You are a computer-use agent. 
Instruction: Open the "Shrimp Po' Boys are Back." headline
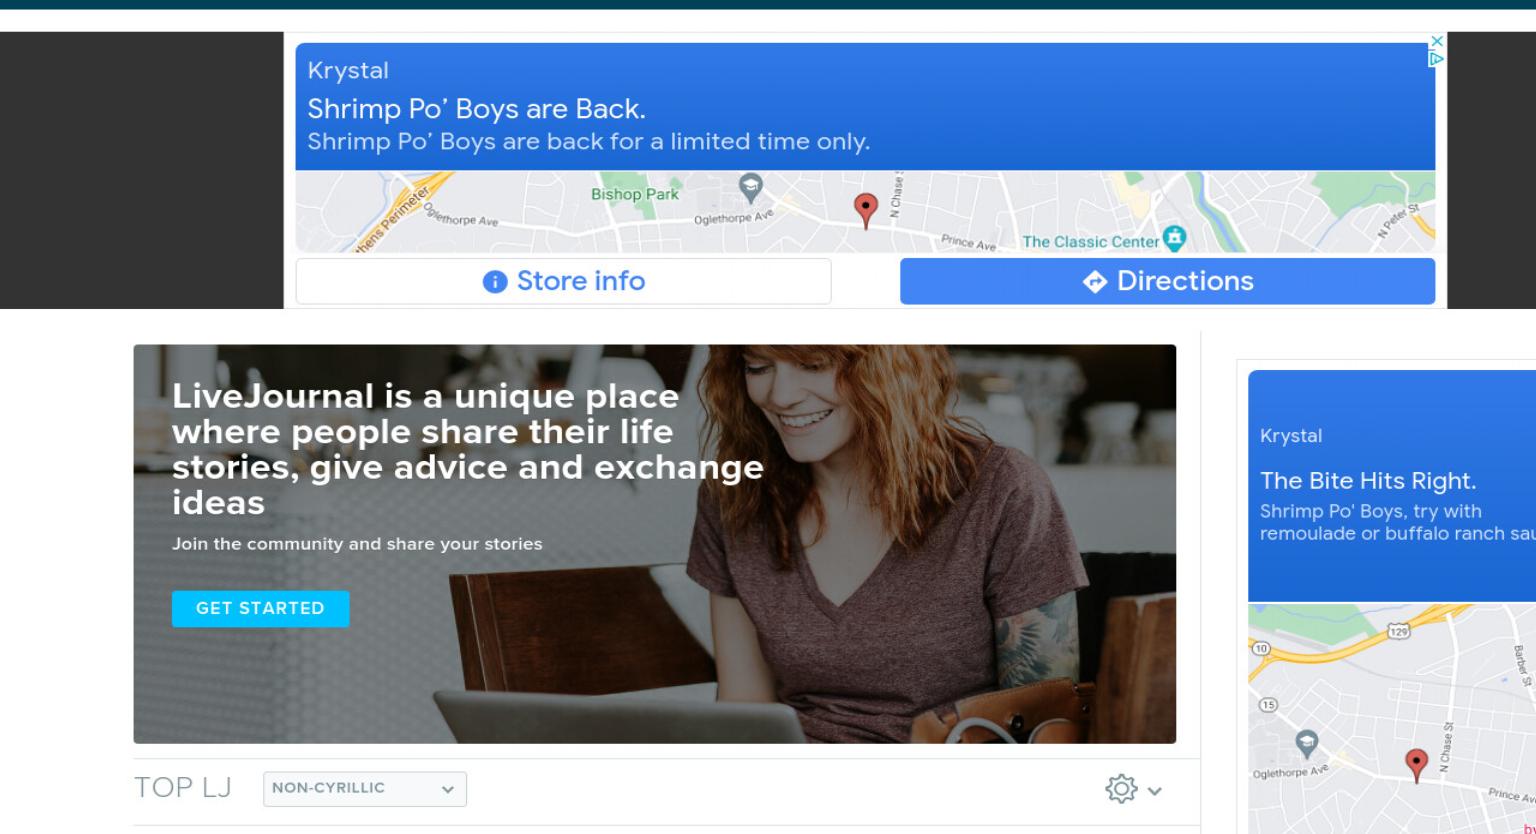(x=476, y=108)
